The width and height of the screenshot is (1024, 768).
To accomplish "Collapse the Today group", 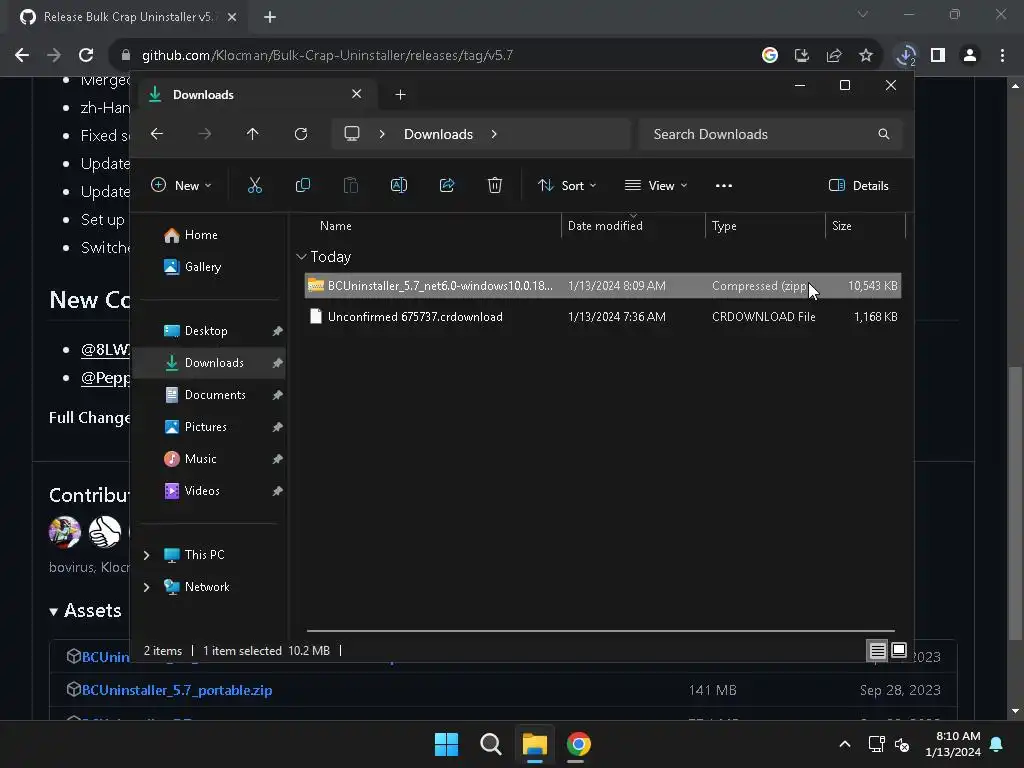I will point(301,257).
